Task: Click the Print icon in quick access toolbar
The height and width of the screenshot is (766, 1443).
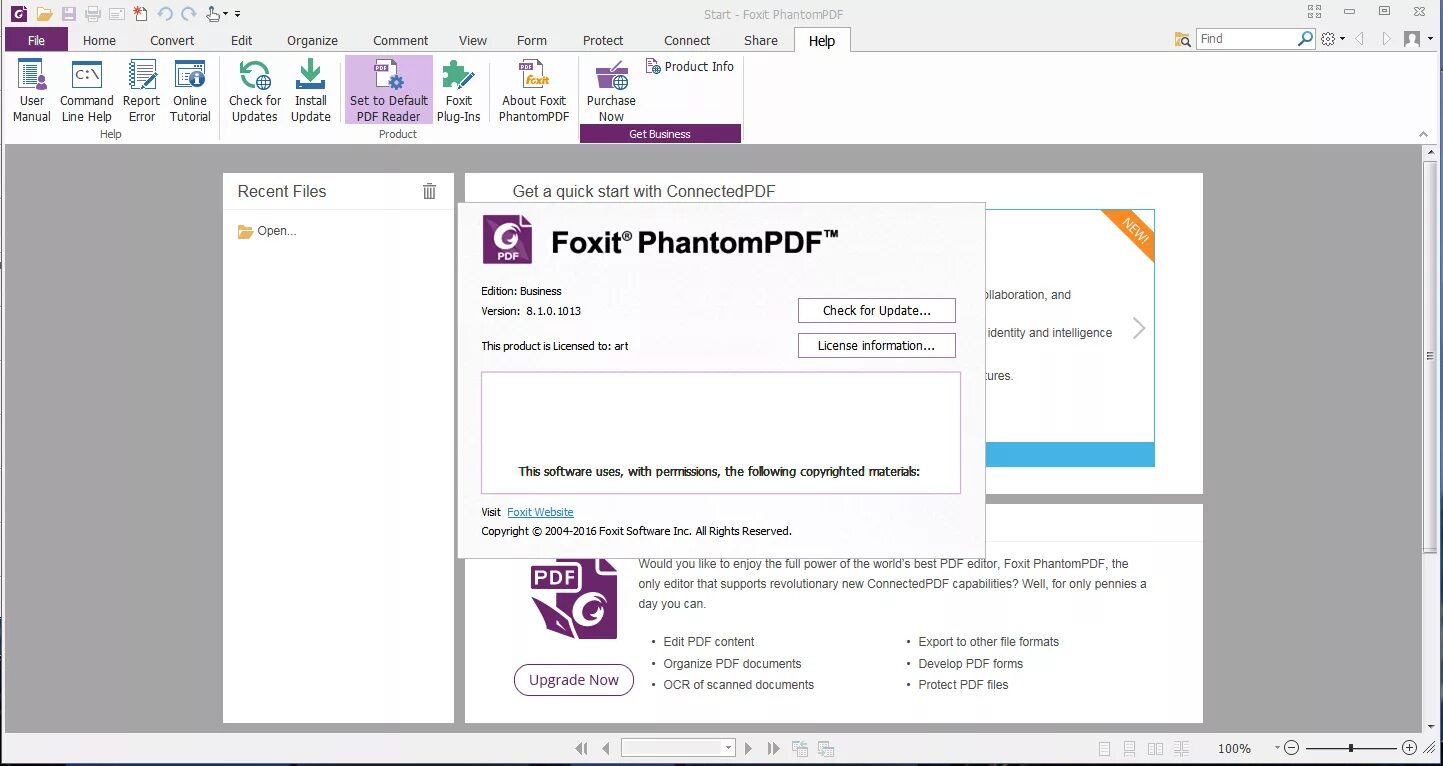Action: tap(92, 14)
